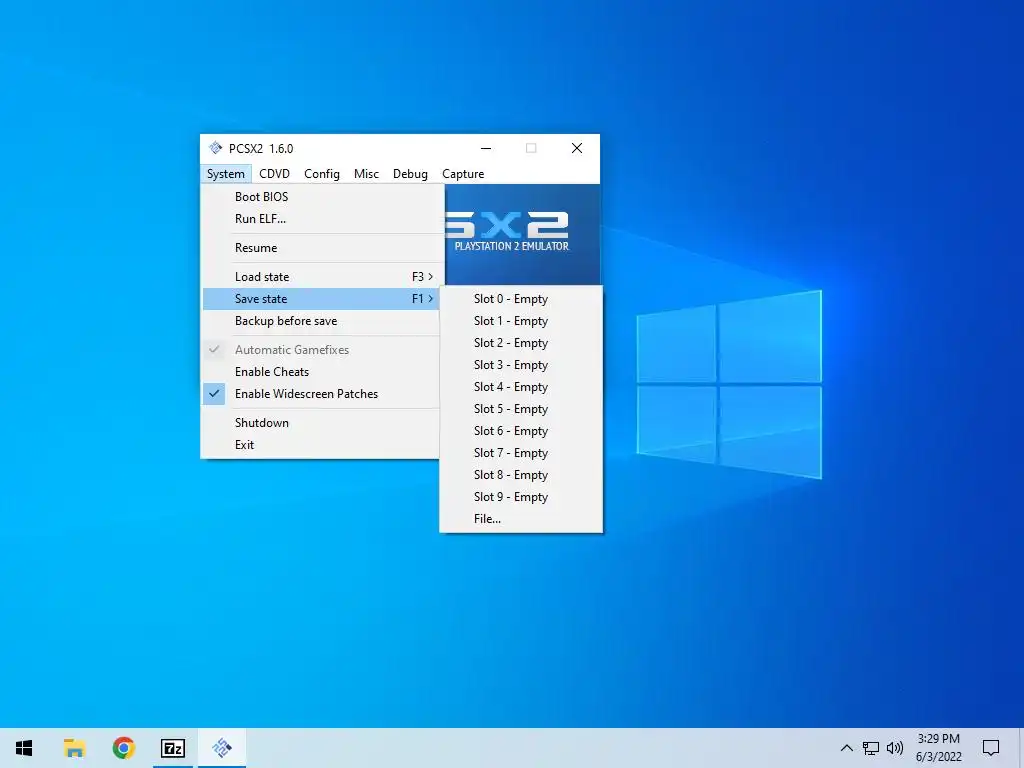
Task: Select Shutdown from the System menu
Action: point(320,423)
